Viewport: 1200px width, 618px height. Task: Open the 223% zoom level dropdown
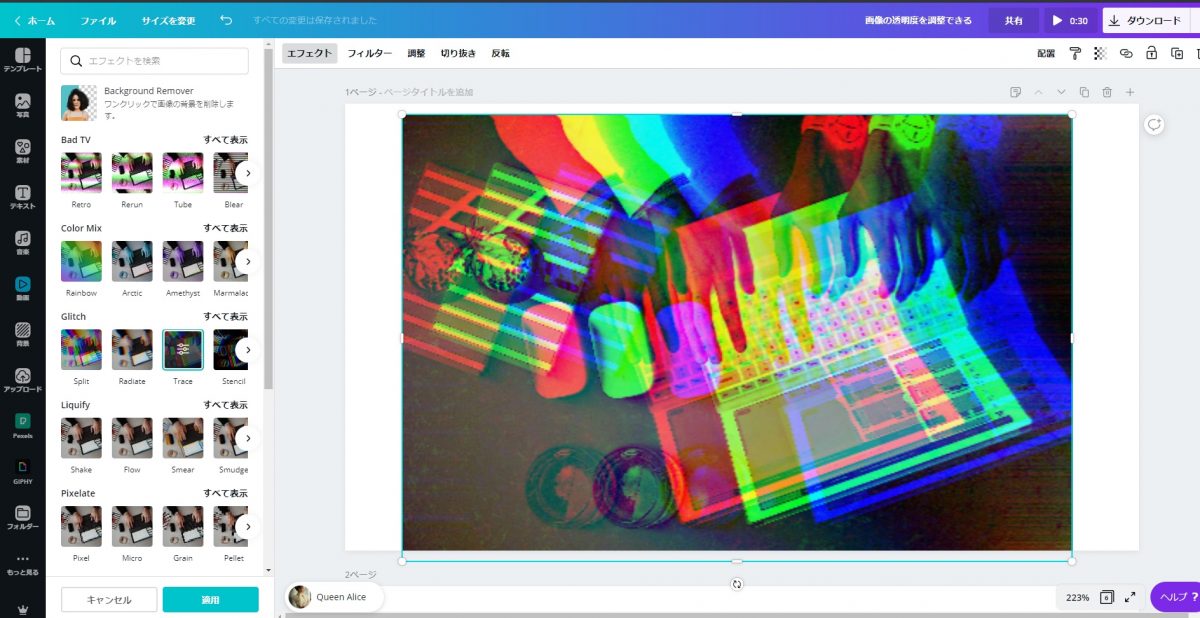tap(1077, 597)
